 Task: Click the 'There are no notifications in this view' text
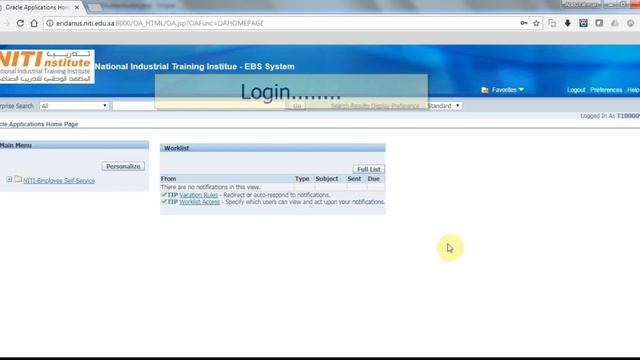click(211, 187)
